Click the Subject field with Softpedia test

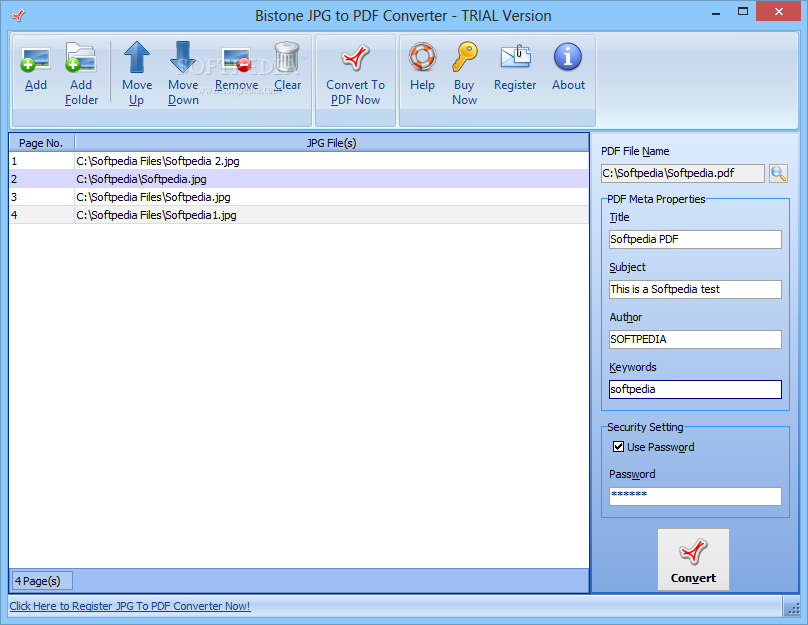tap(695, 290)
